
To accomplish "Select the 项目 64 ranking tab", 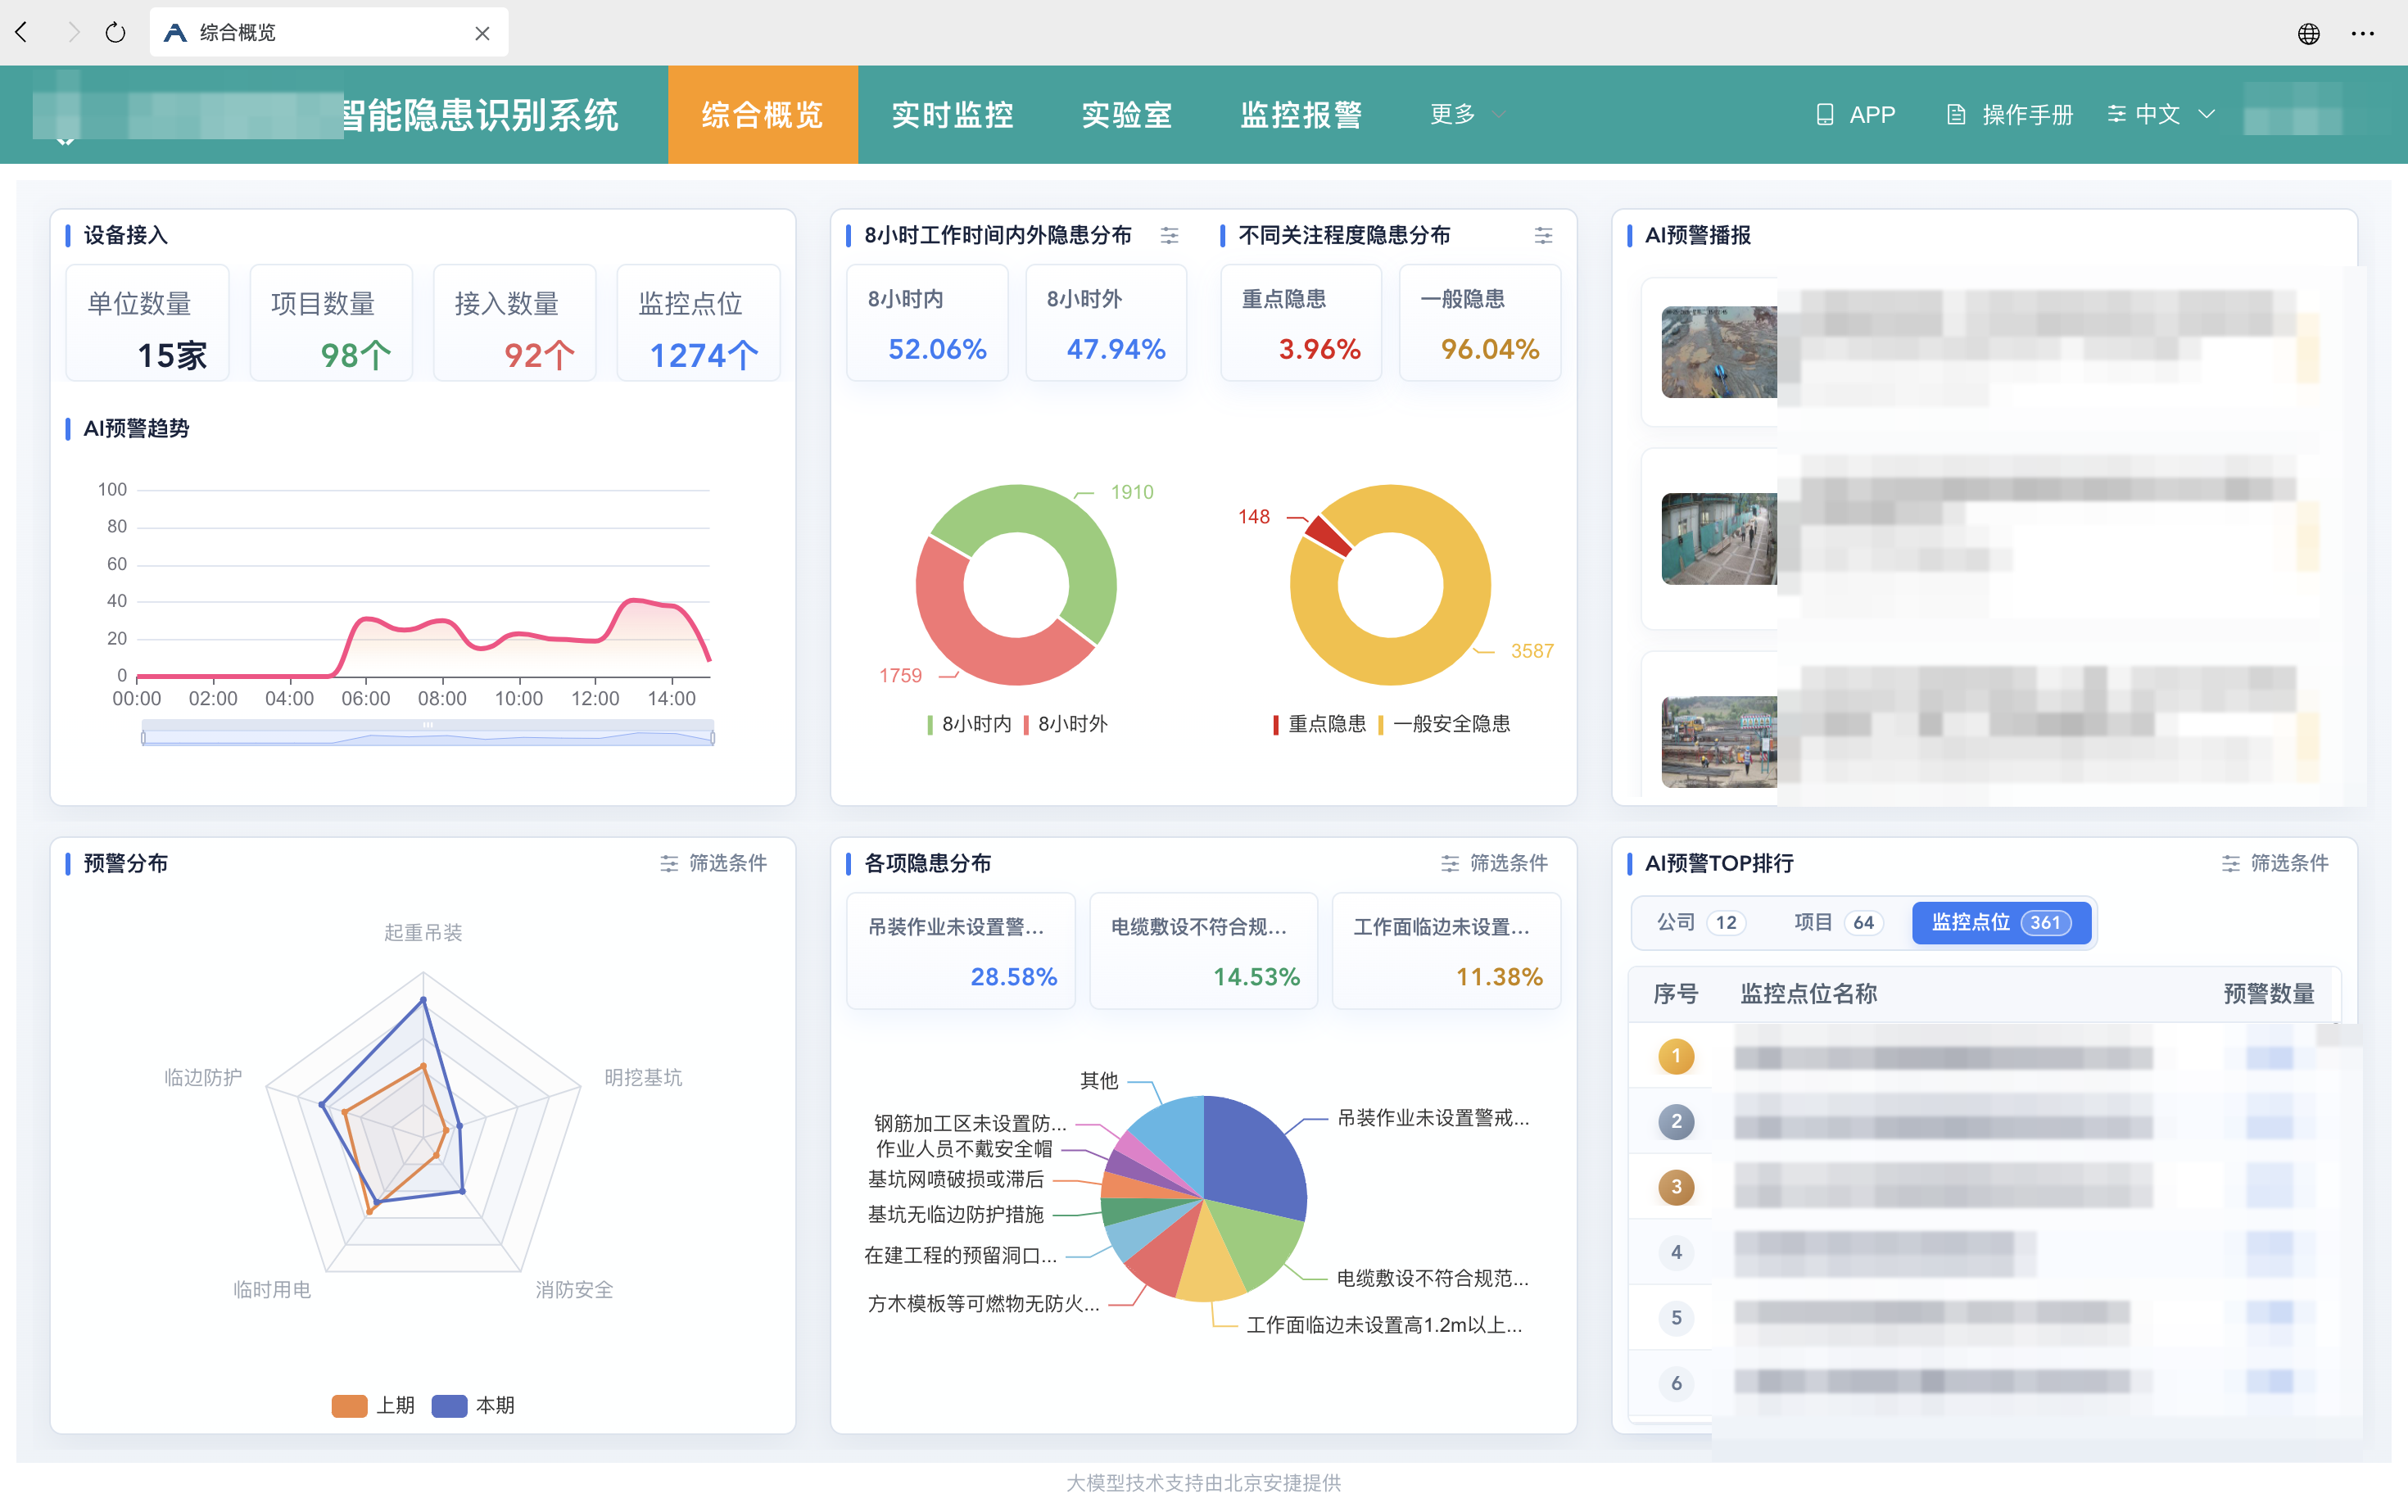I will click(1838, 922).
